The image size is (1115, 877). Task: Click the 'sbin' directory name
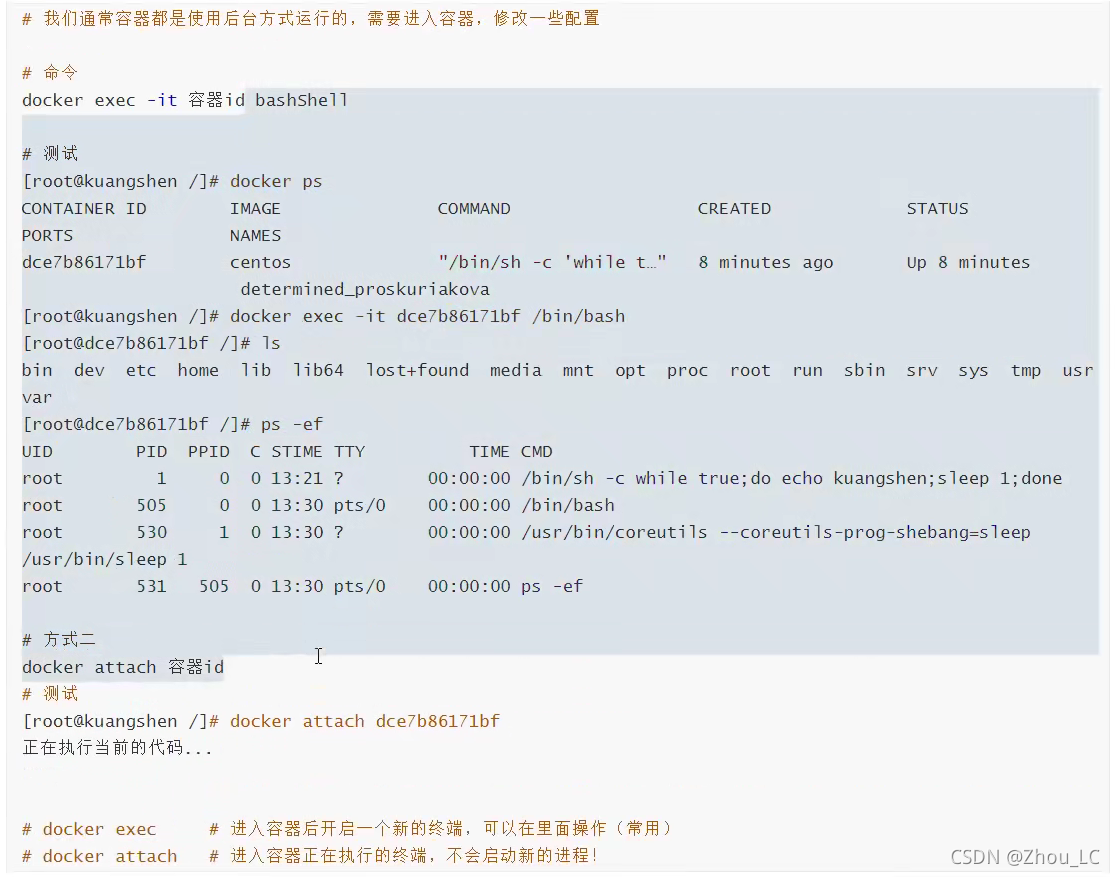coord(865,371)
